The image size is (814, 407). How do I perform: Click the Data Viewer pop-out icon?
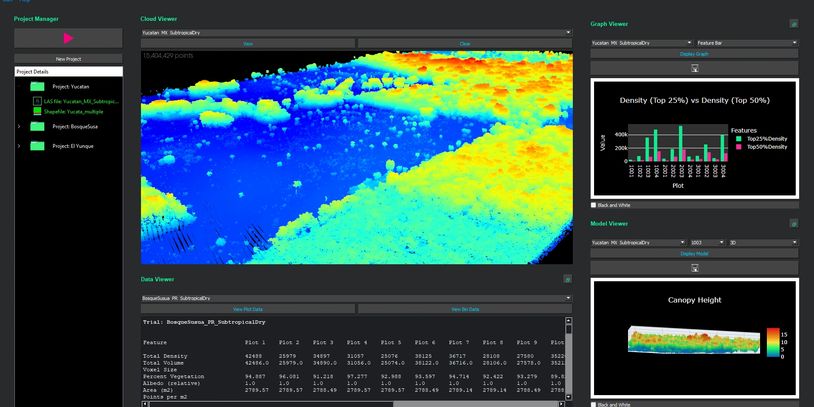[568, 279]
